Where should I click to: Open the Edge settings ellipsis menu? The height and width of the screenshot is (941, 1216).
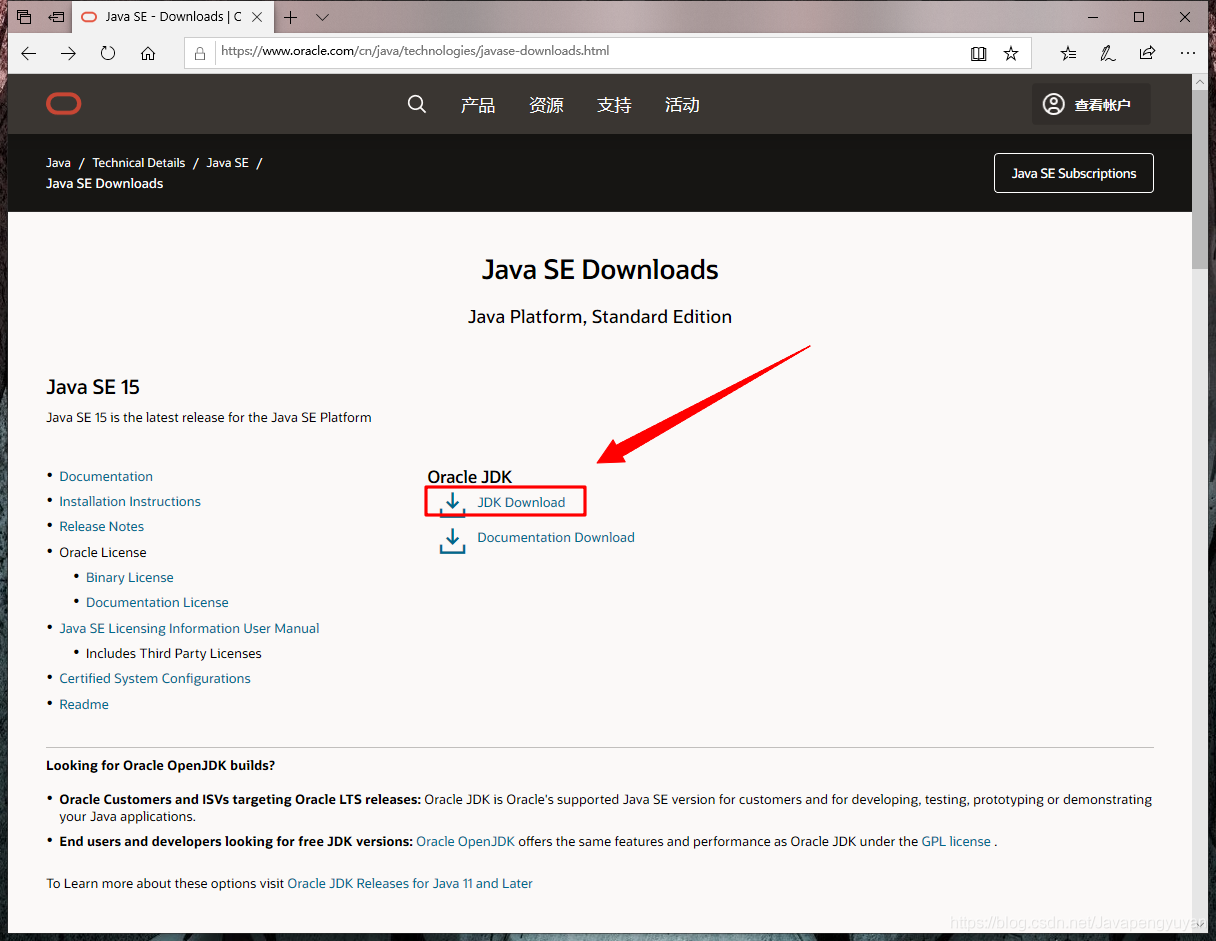coord(1187,53)
